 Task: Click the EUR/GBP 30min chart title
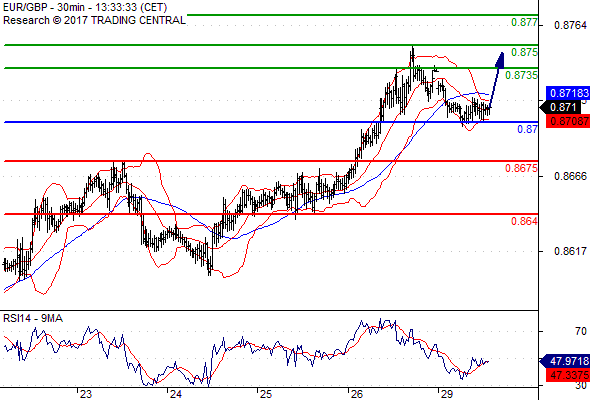85,7
